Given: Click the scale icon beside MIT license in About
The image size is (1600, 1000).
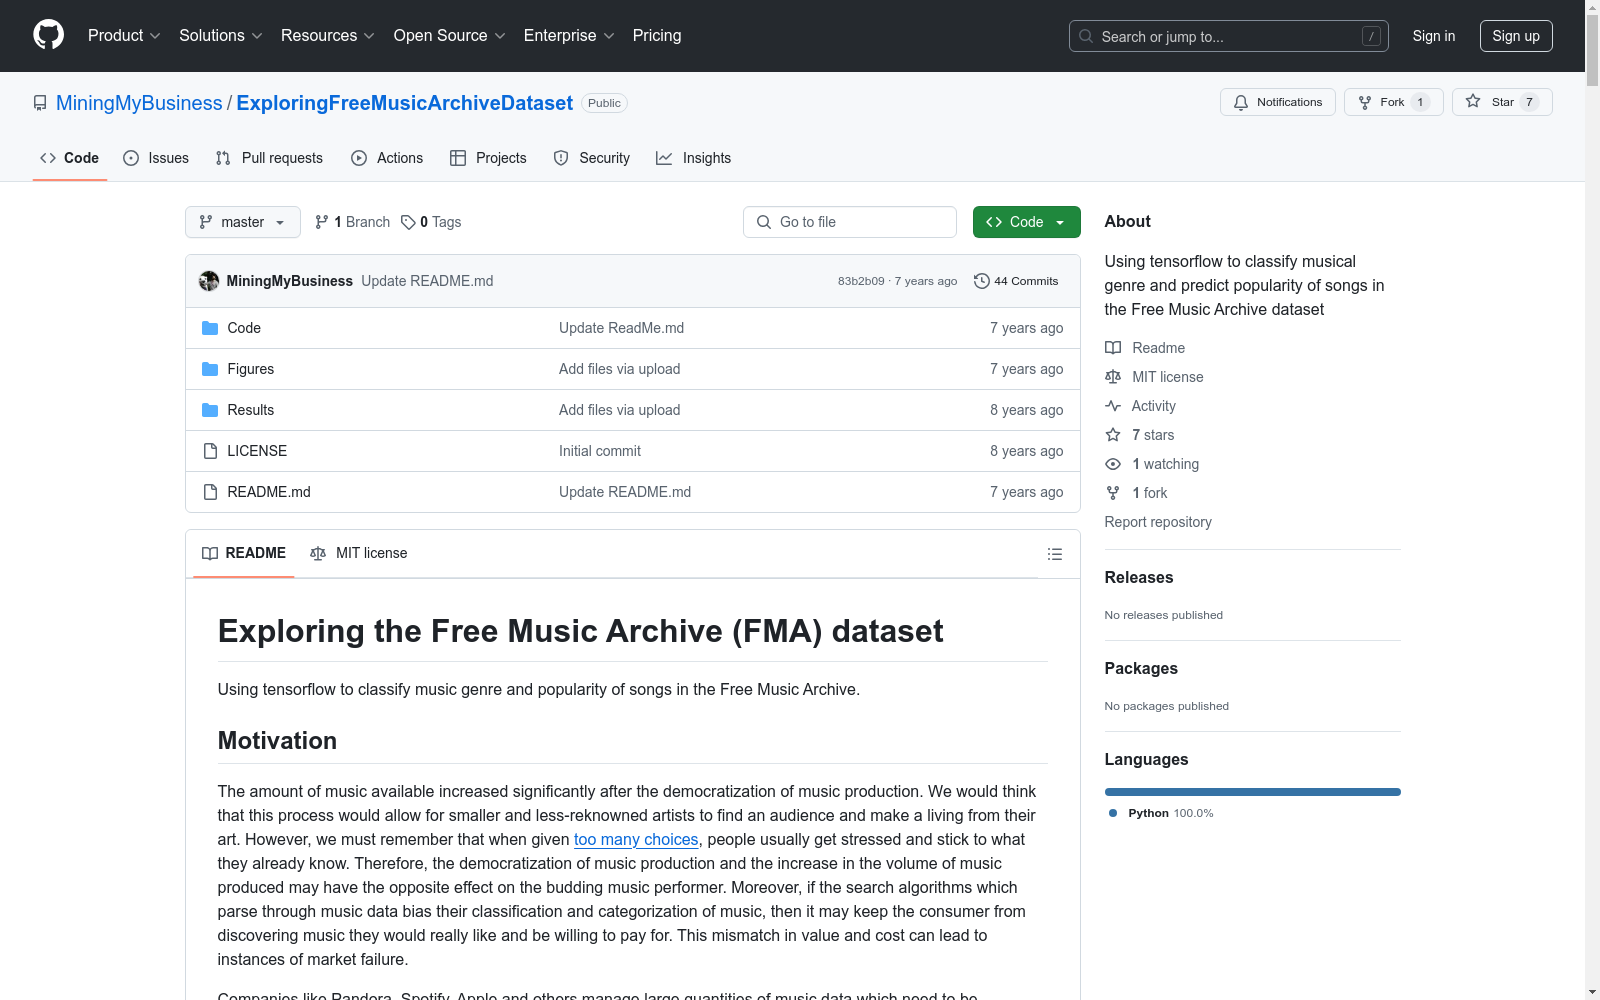Looking at the screenshot, I should pos(1113,377).
